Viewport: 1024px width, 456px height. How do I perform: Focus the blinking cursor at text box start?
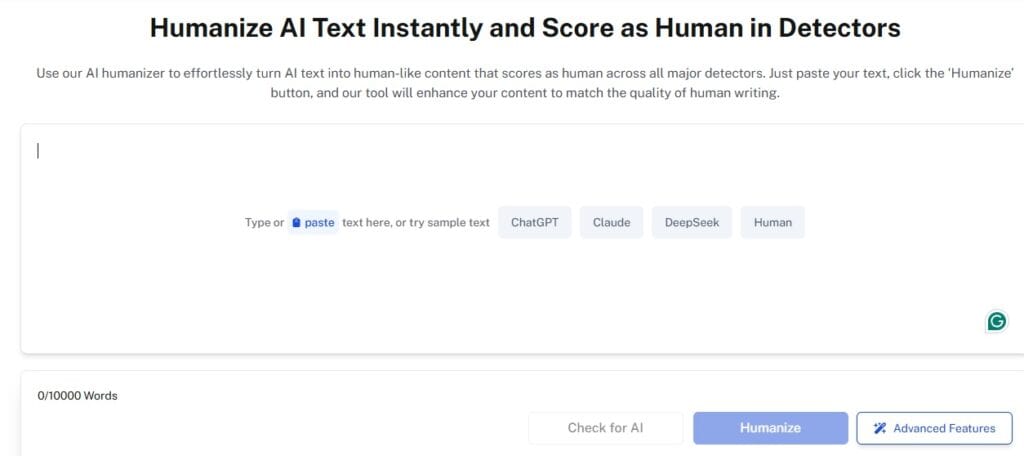pyautogui.click(x=38, y=151)
